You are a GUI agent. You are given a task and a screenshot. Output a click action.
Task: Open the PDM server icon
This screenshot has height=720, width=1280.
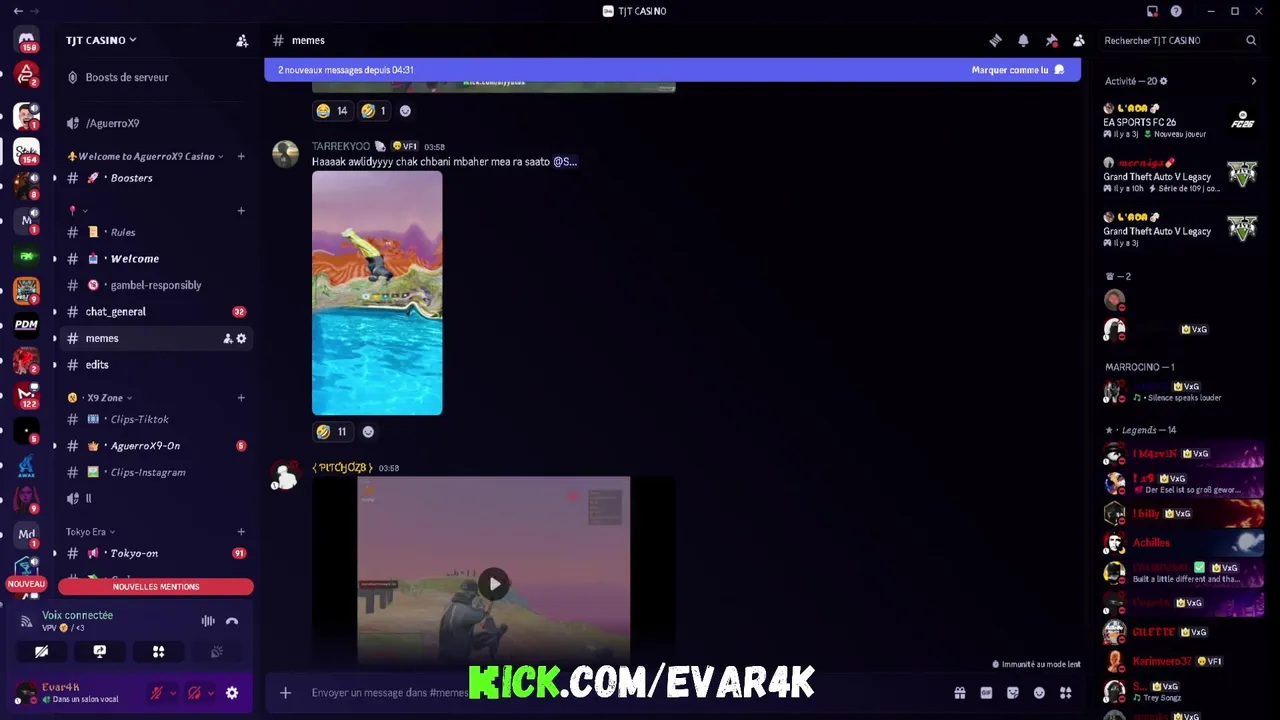tap(26, 324)
